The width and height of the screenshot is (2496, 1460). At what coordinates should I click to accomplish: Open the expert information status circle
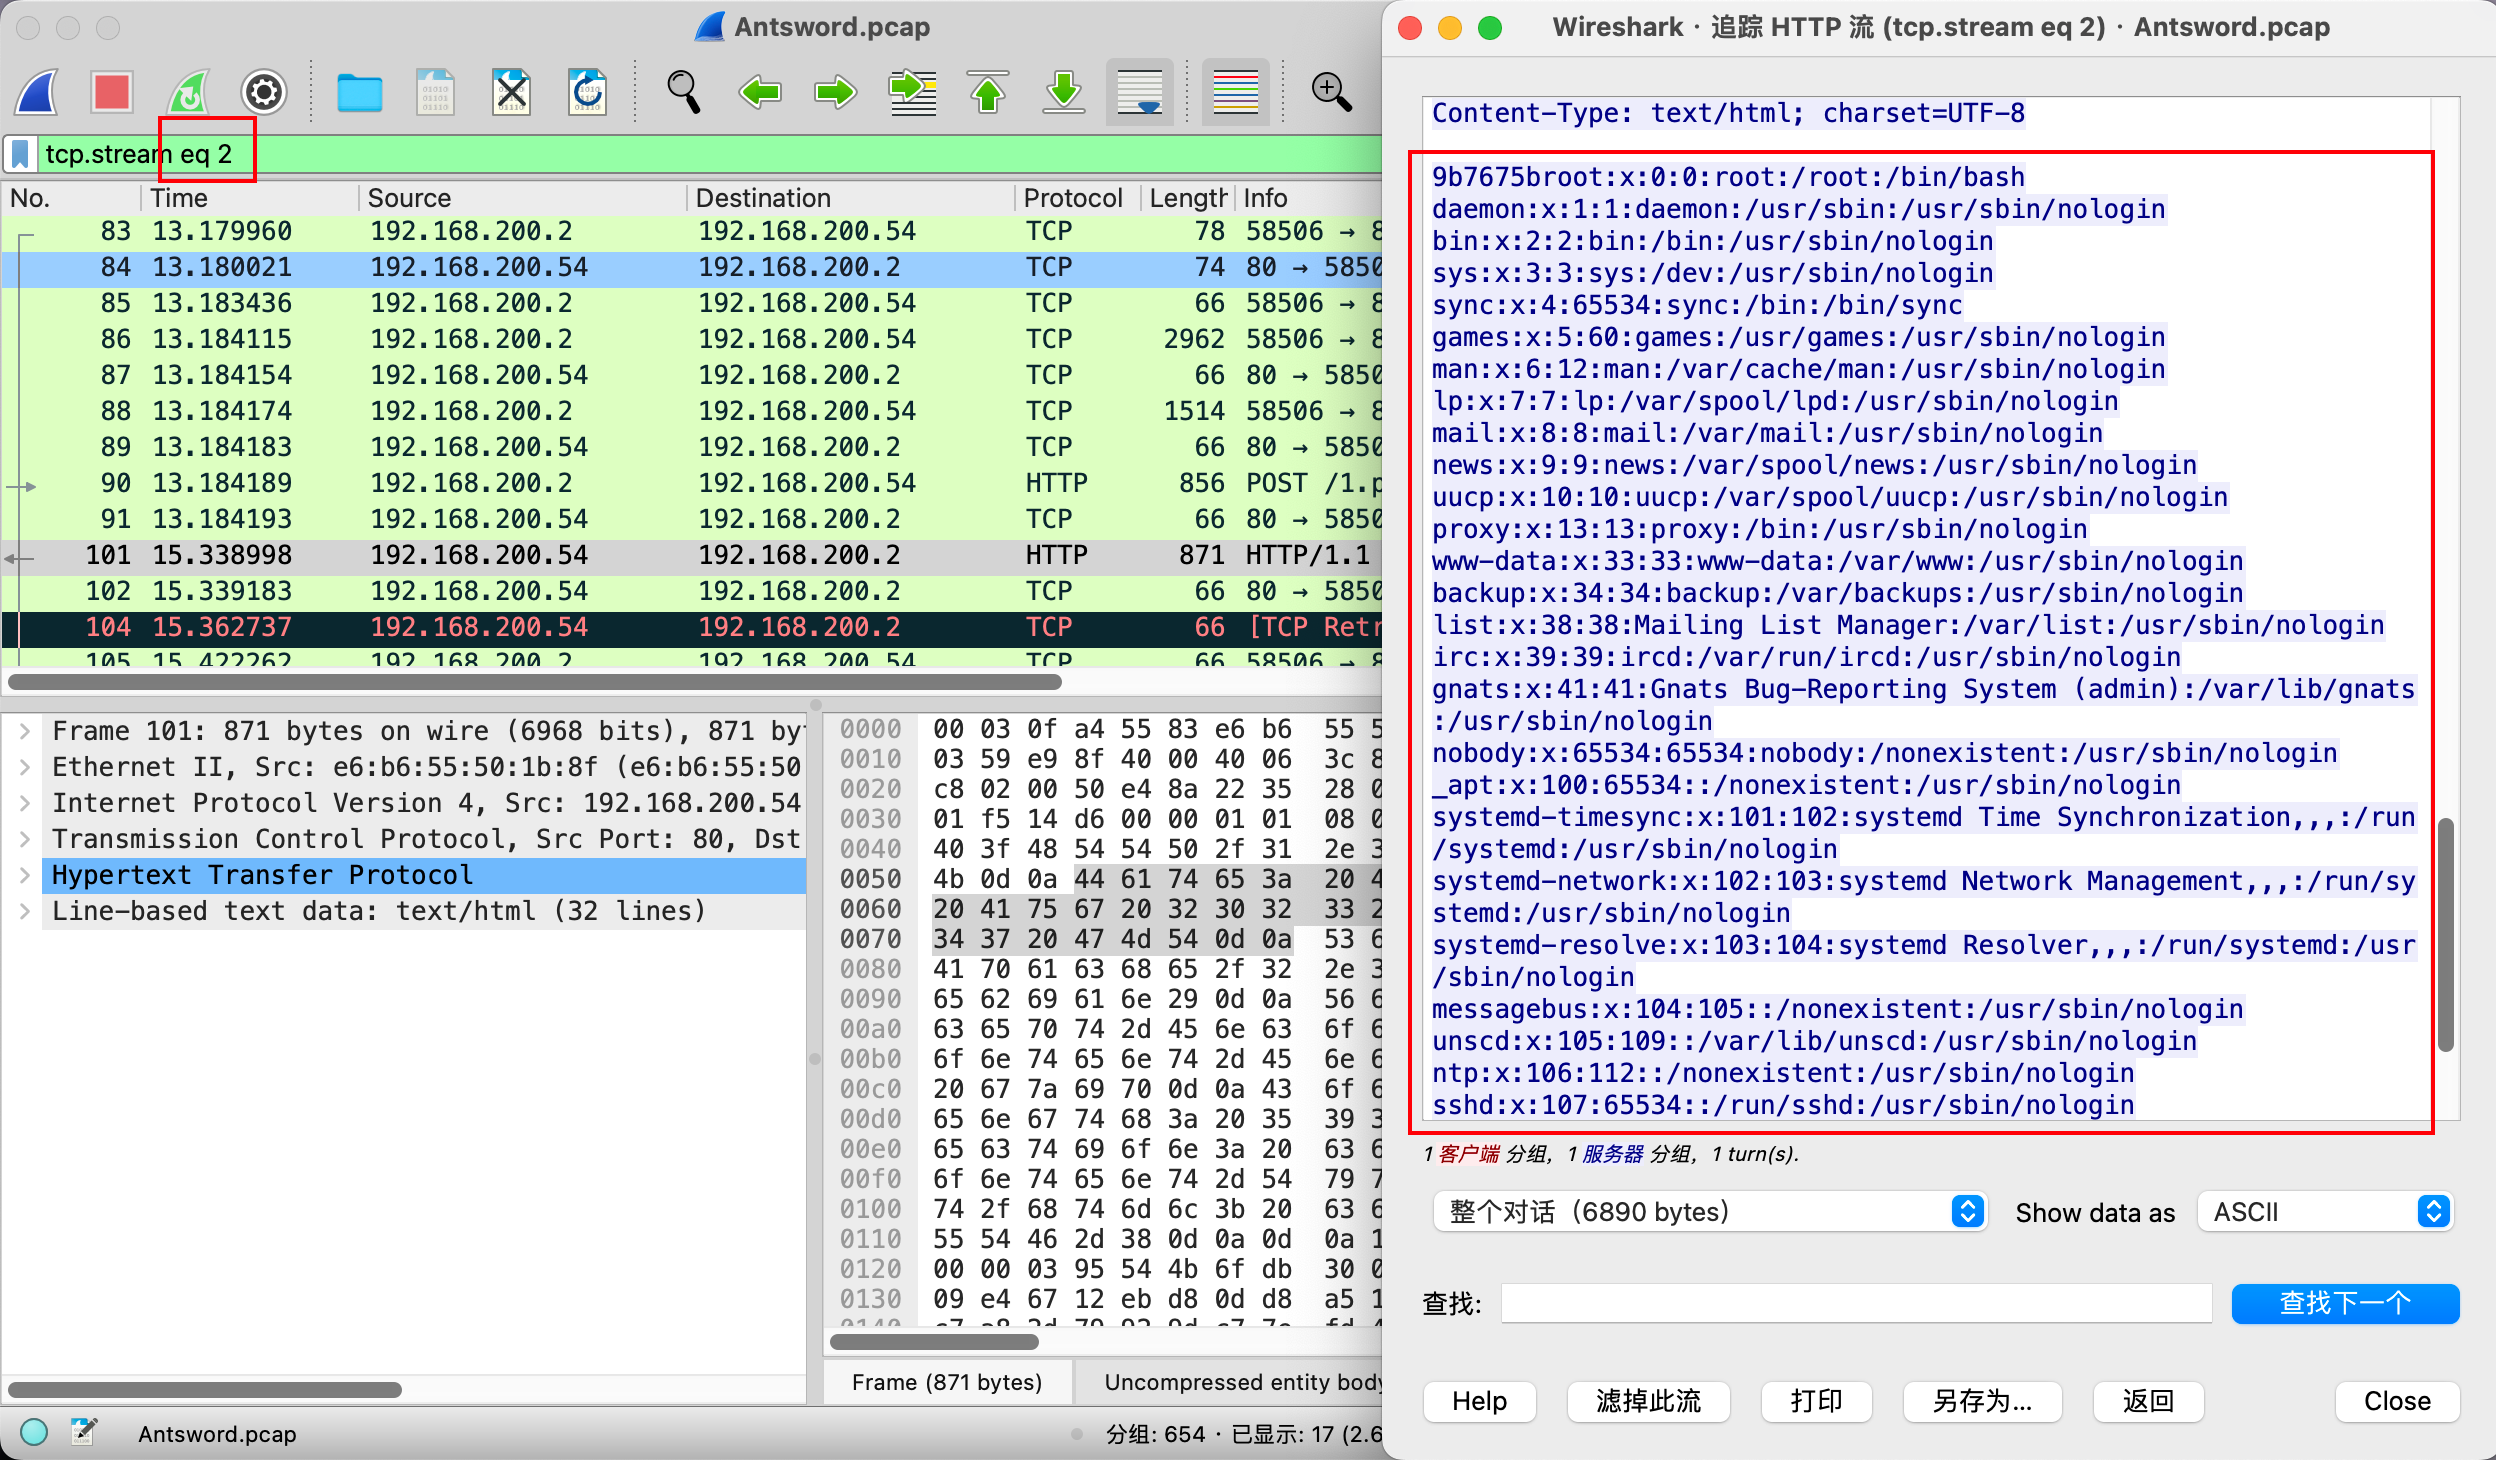pos(34,1432)
